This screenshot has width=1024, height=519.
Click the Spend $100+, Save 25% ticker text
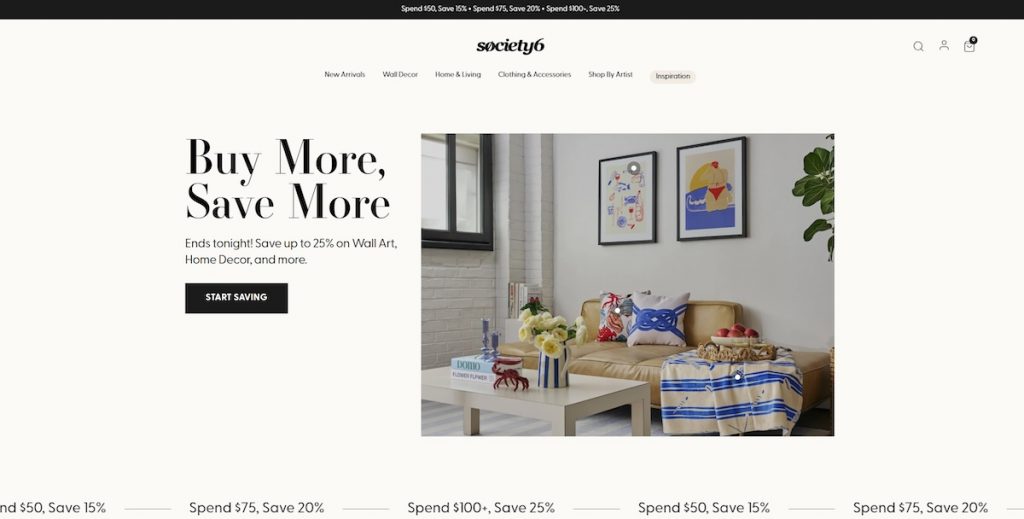[x=481, y=507]
